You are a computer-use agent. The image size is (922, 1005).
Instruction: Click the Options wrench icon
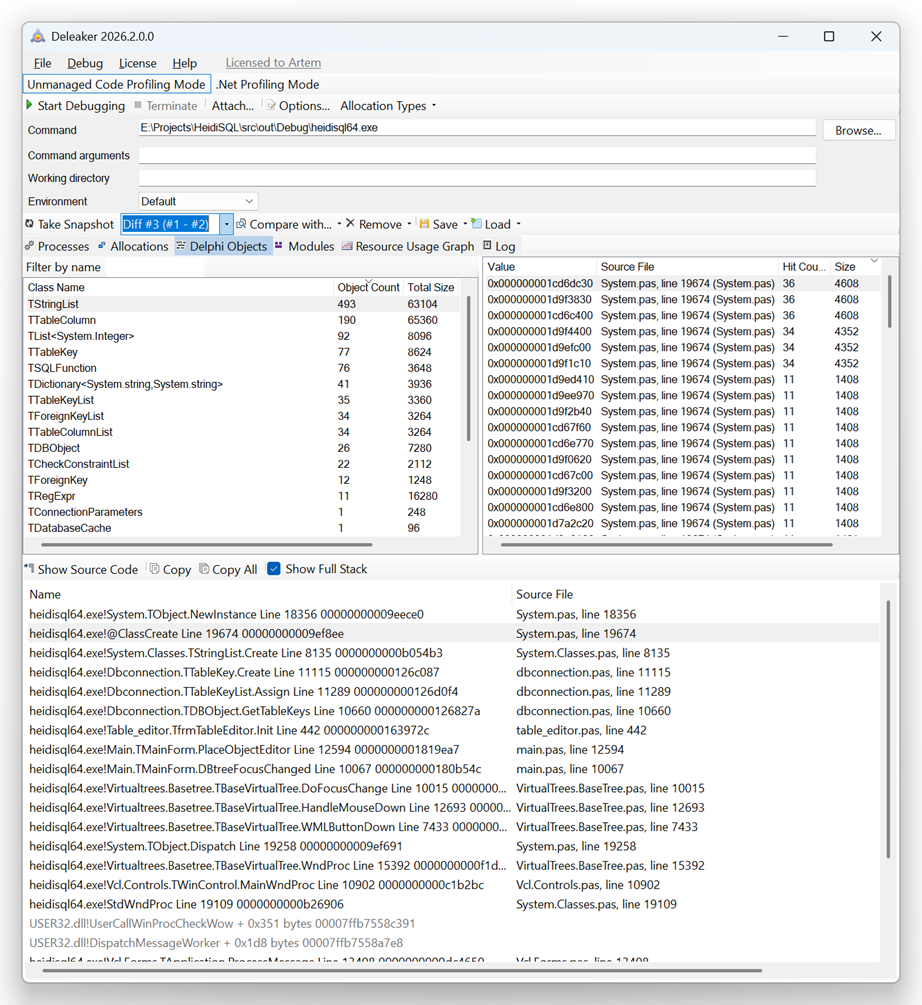270,105
